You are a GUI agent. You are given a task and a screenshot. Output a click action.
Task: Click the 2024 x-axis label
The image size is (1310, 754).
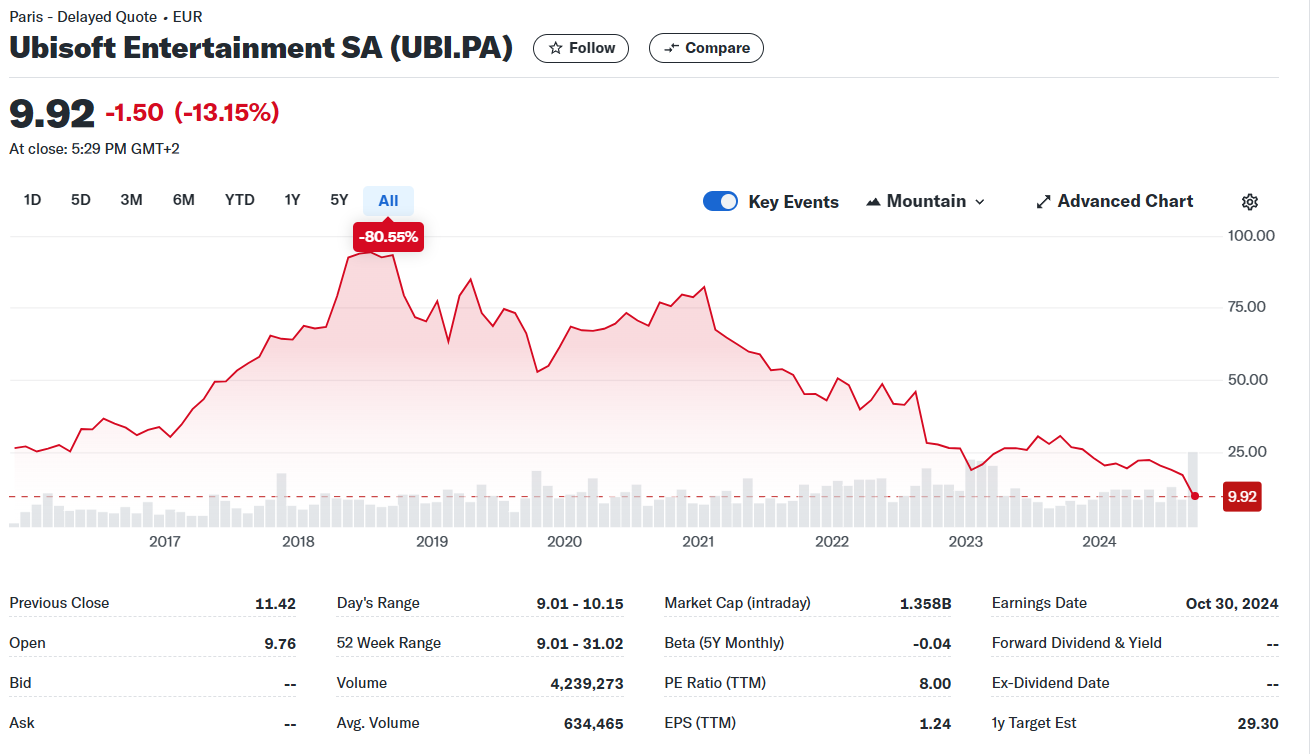pyautogui.click(x=1099, y=542)
